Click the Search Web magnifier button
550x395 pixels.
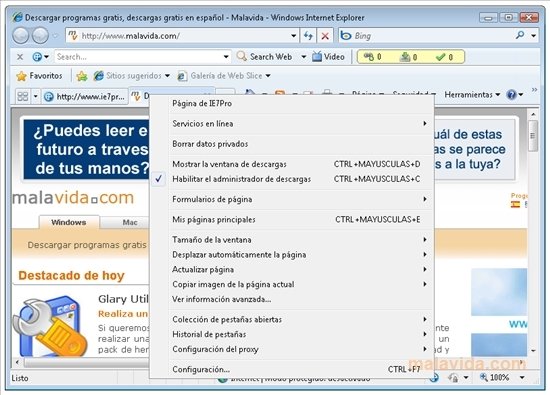point(265,56)
